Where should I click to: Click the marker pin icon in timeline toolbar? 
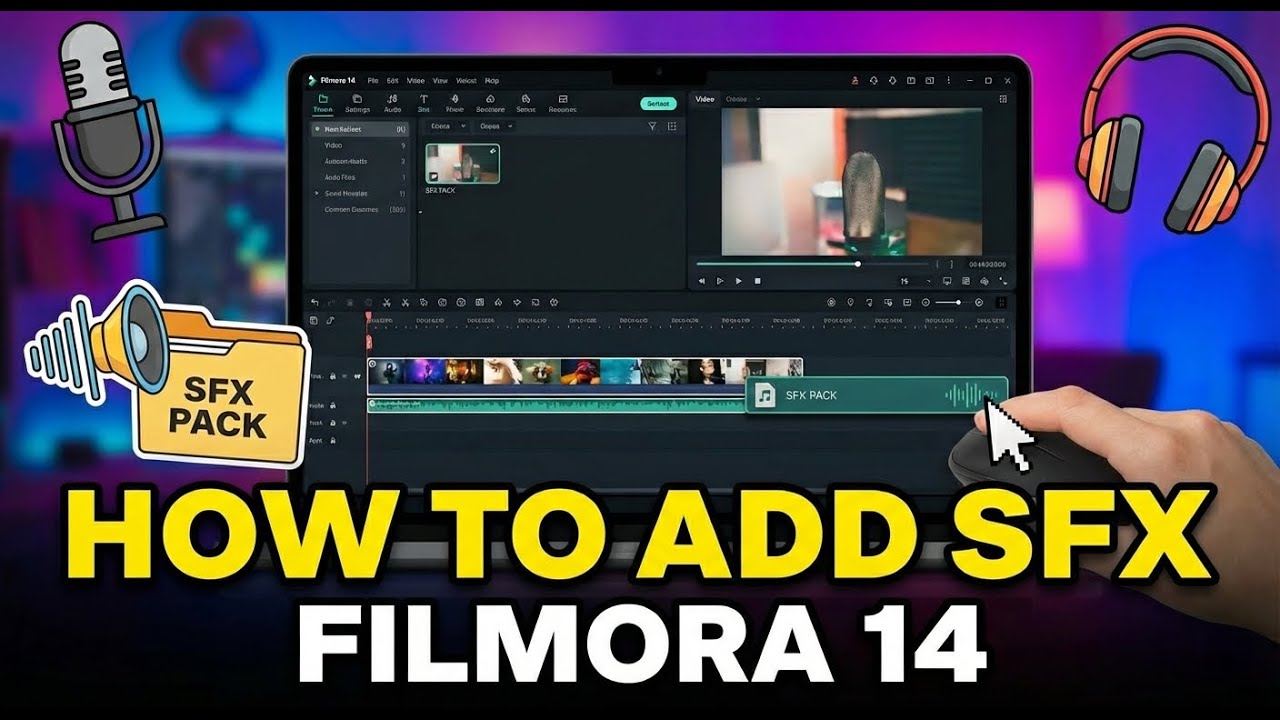pyautogui.click(x=850, y=302)
